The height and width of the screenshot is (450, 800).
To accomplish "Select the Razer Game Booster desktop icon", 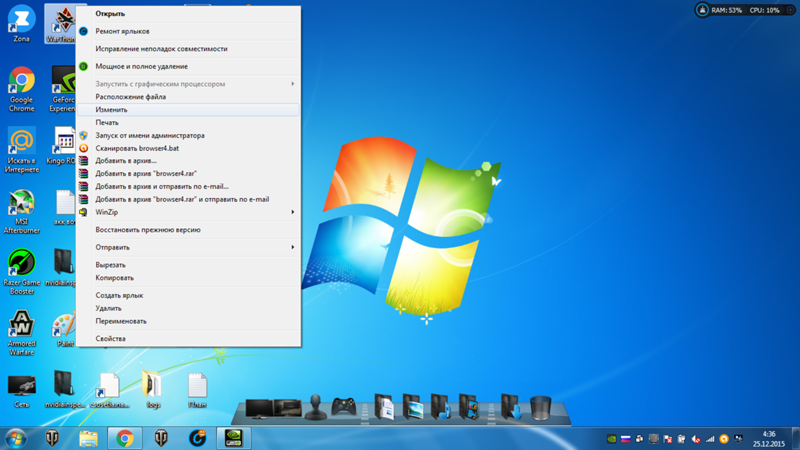I will (21, 272).
